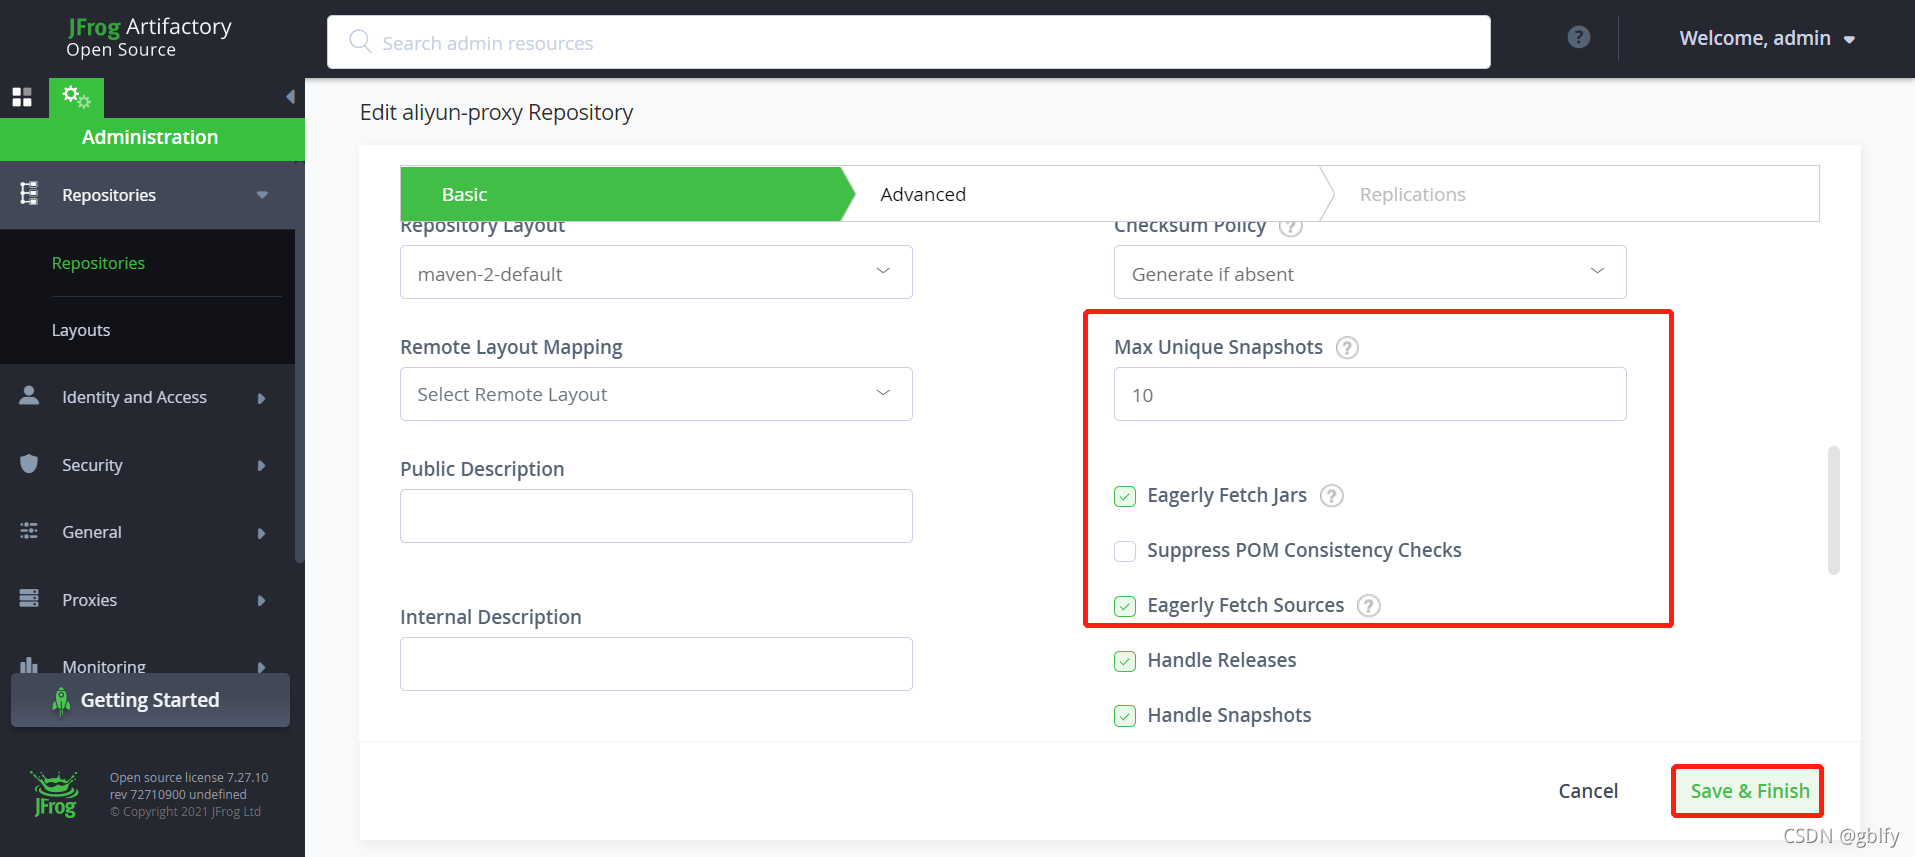This screenshot has height=857, width=1915.
Task: Expand the Security menu
Action: [x=261, y=465]
